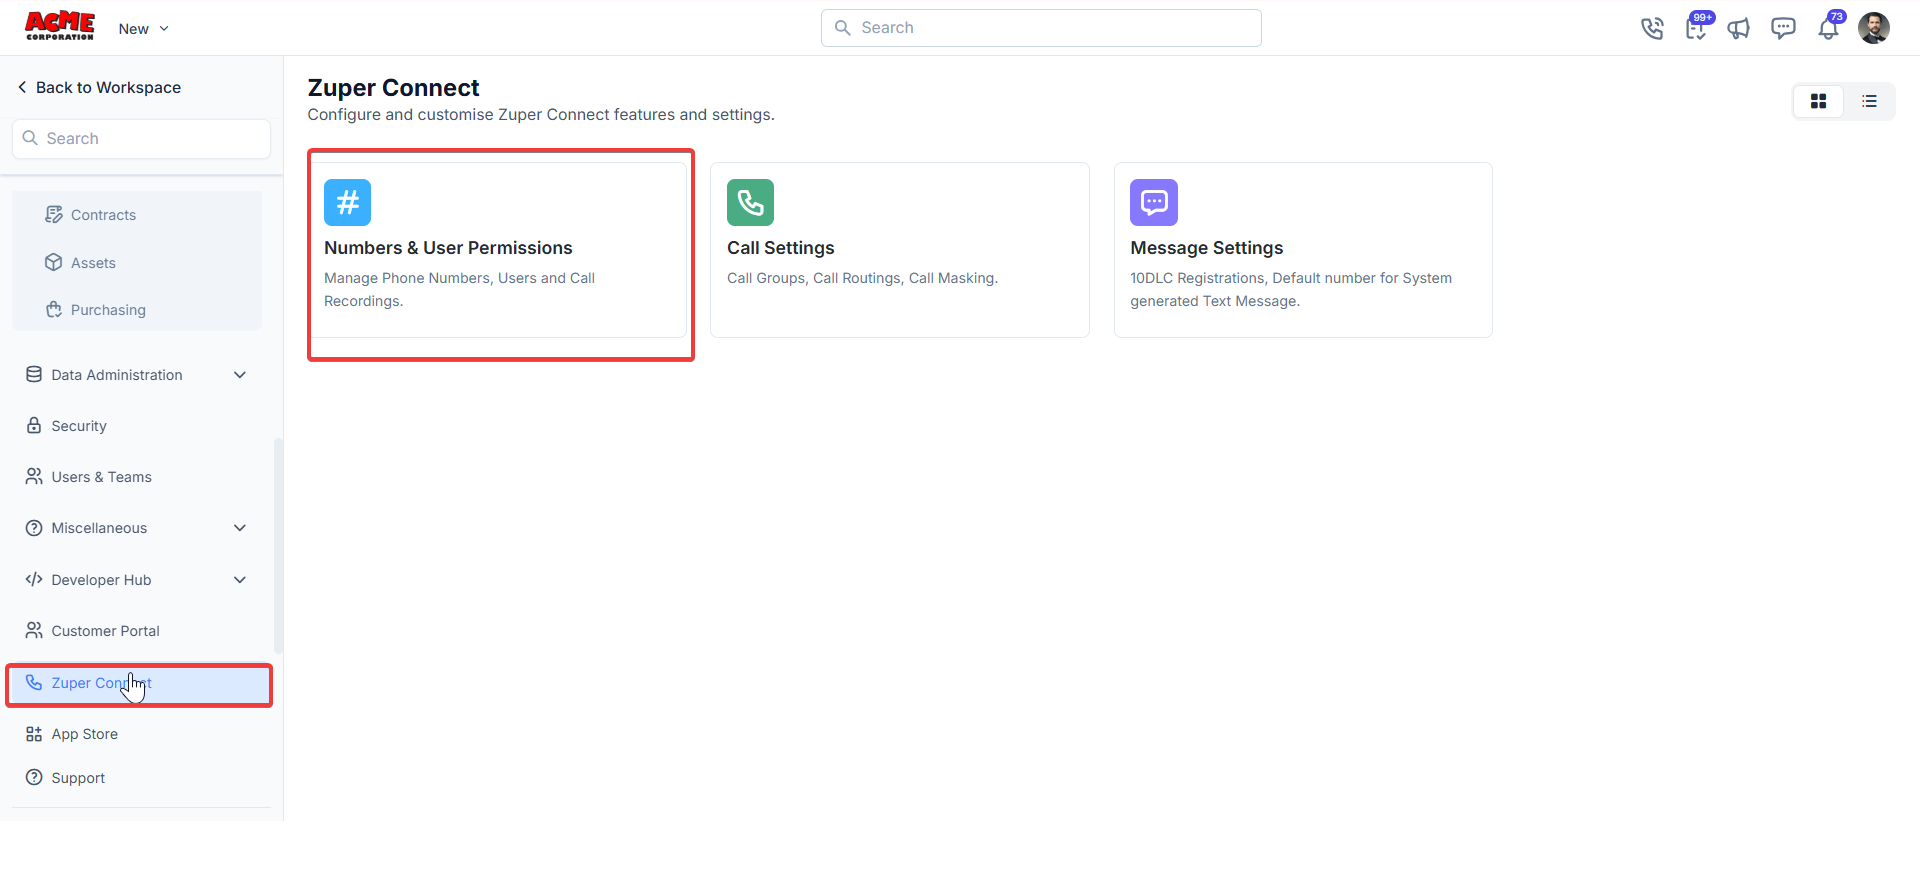This screenshot has height=878, width=1920.
Task: Expand the Miscellaneous section chevron
Action: (240, 528)
